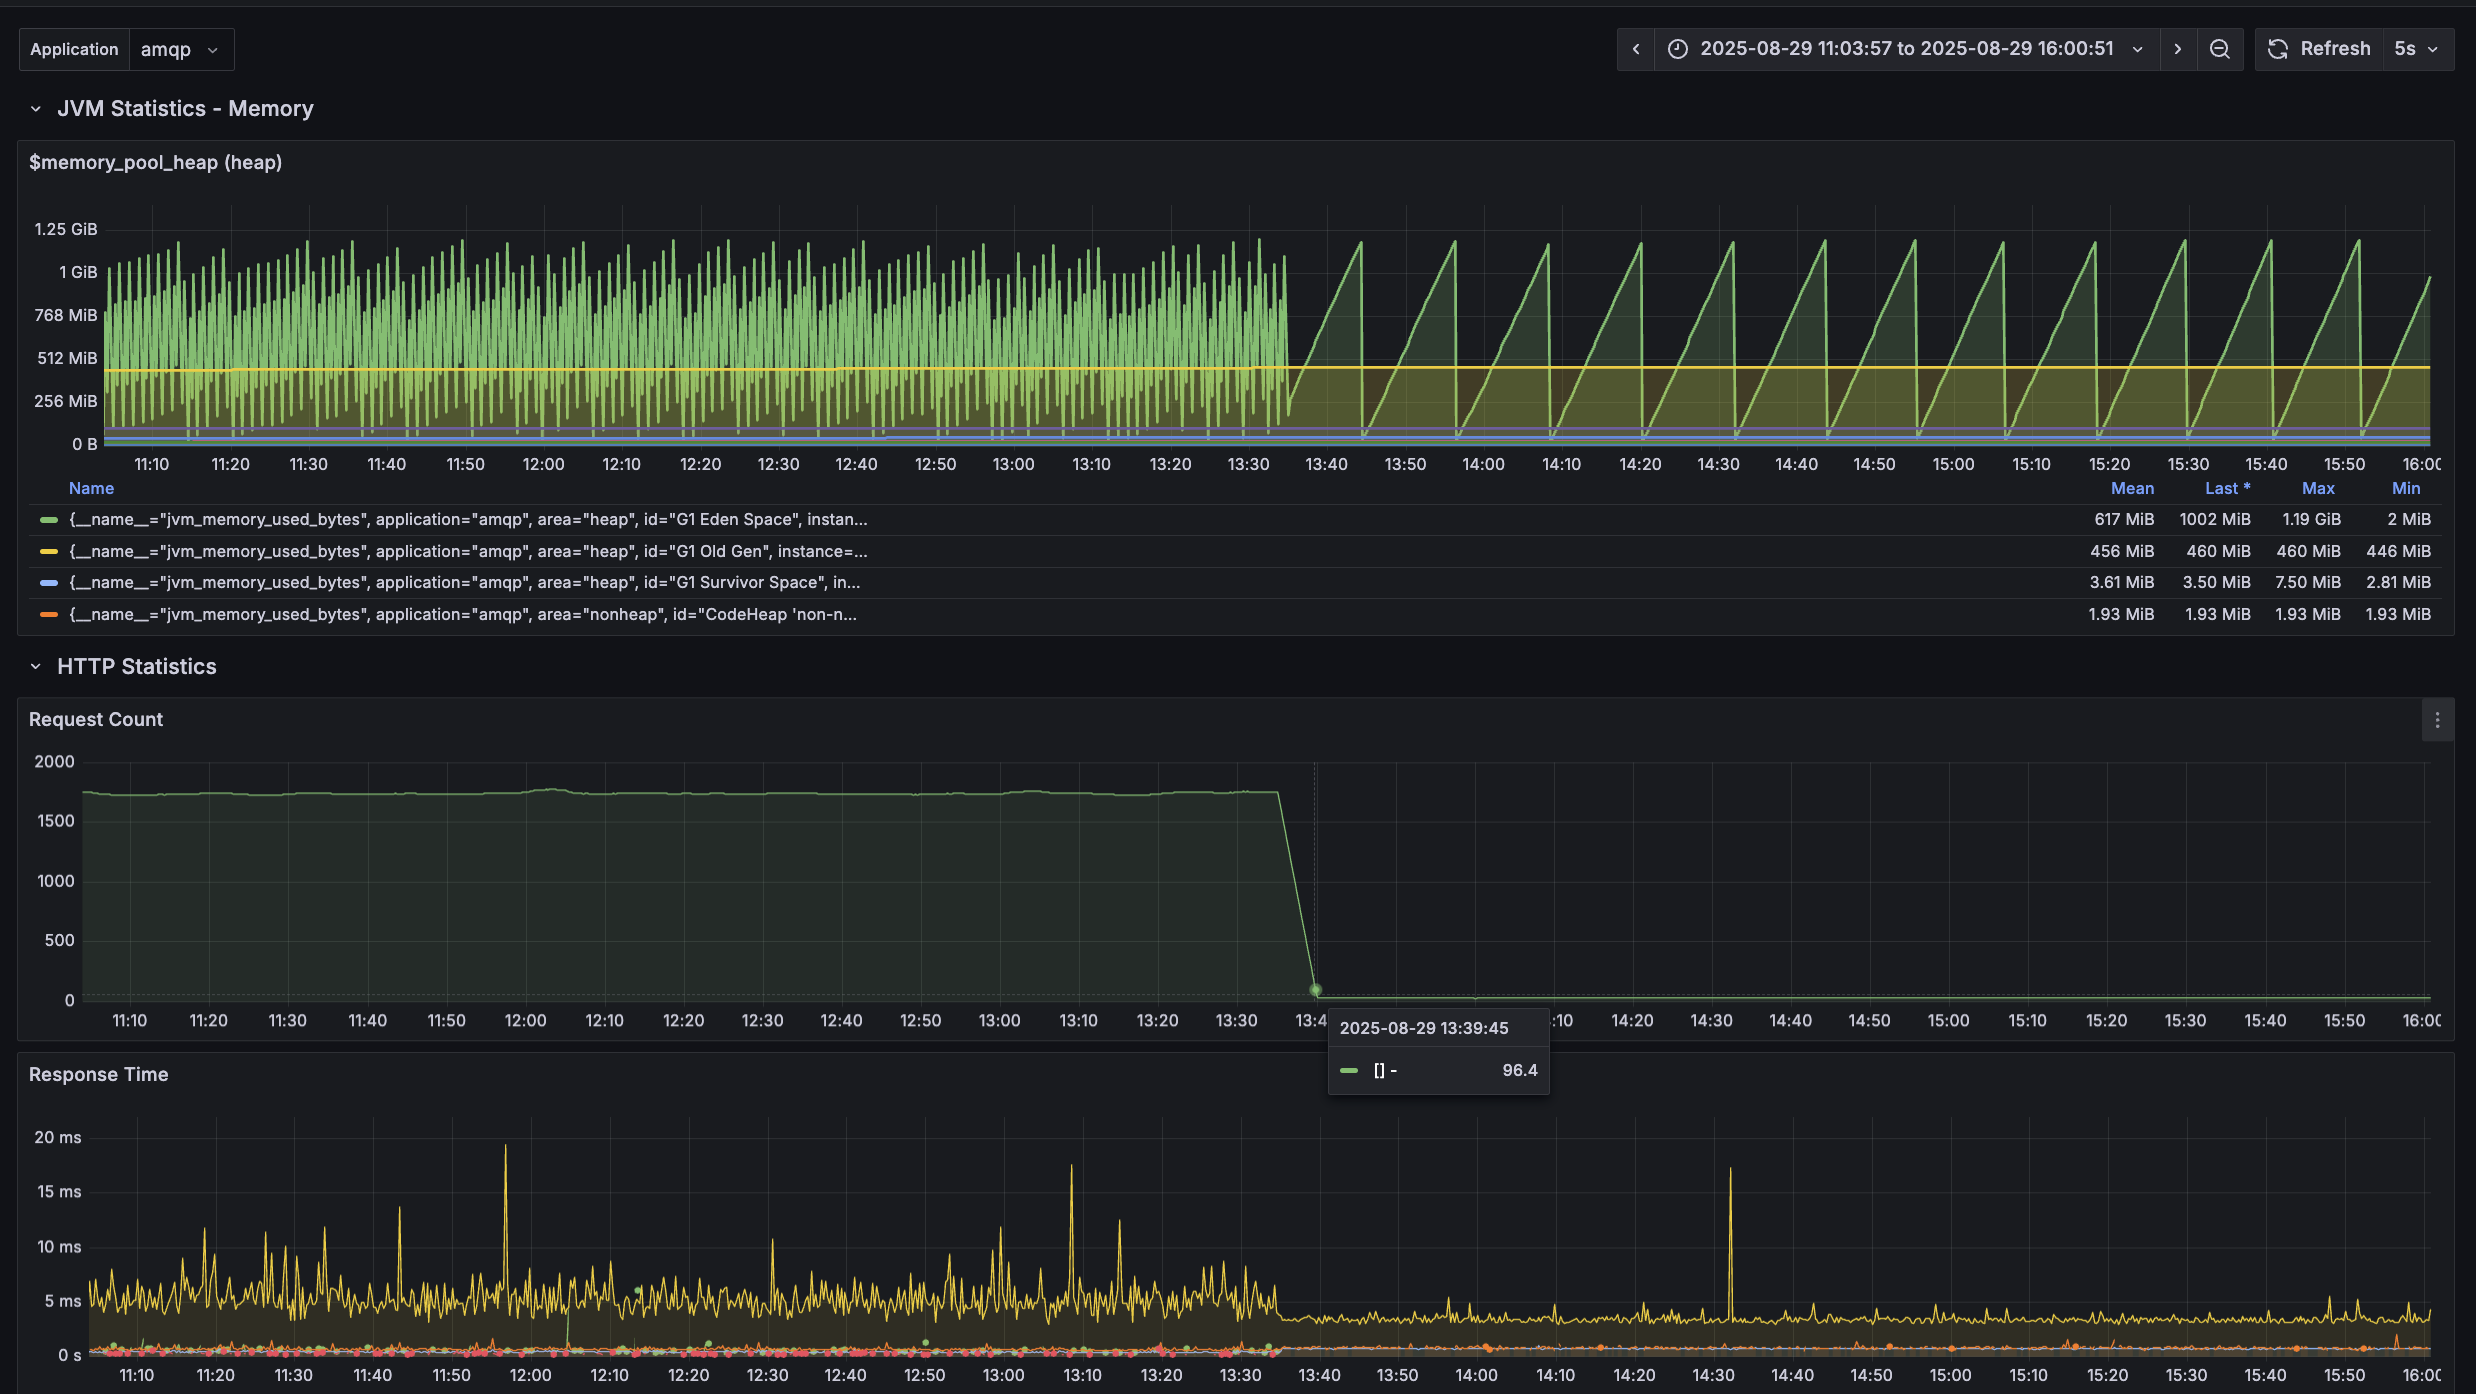Click the clock icon in the time picker

1678,49
